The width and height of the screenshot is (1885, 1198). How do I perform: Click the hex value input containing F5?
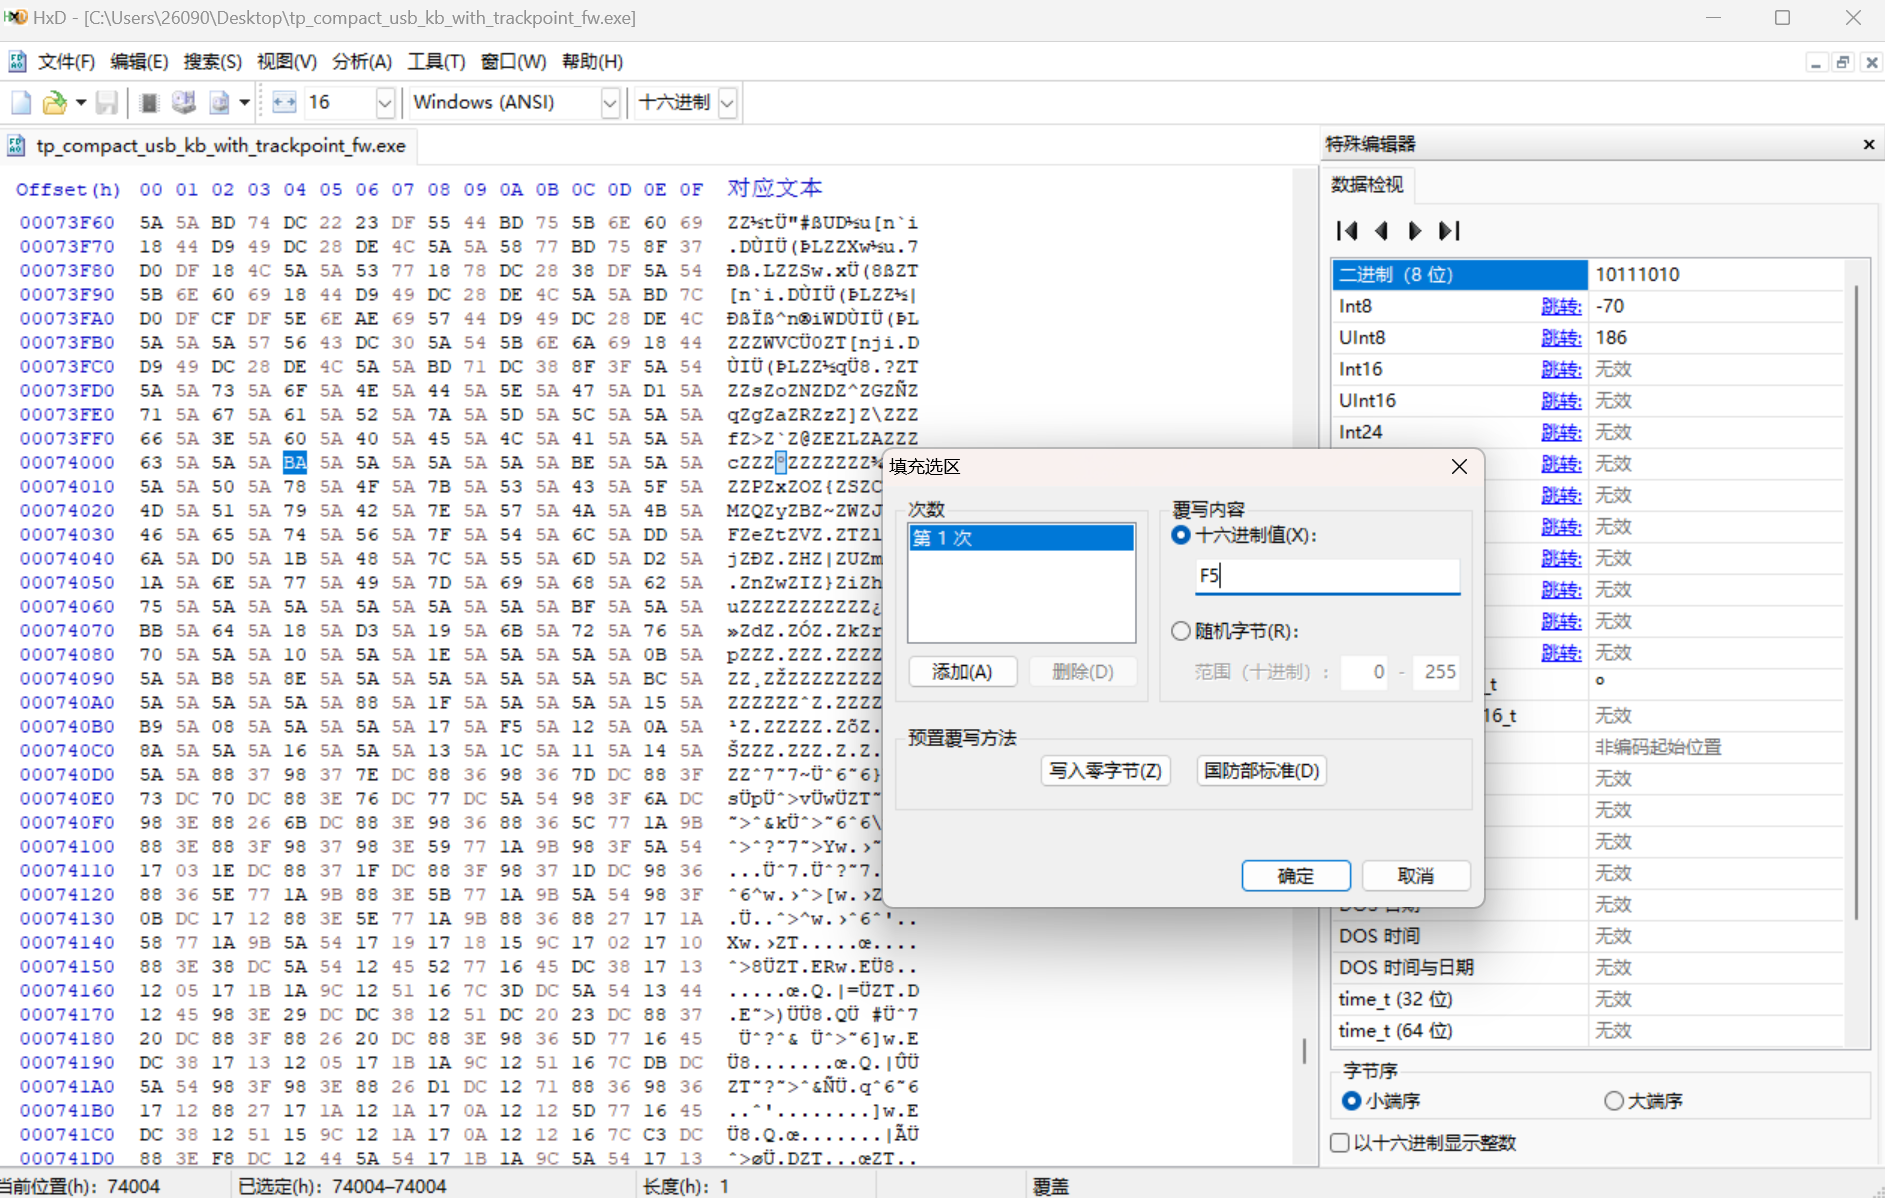tap(1327, 575)
